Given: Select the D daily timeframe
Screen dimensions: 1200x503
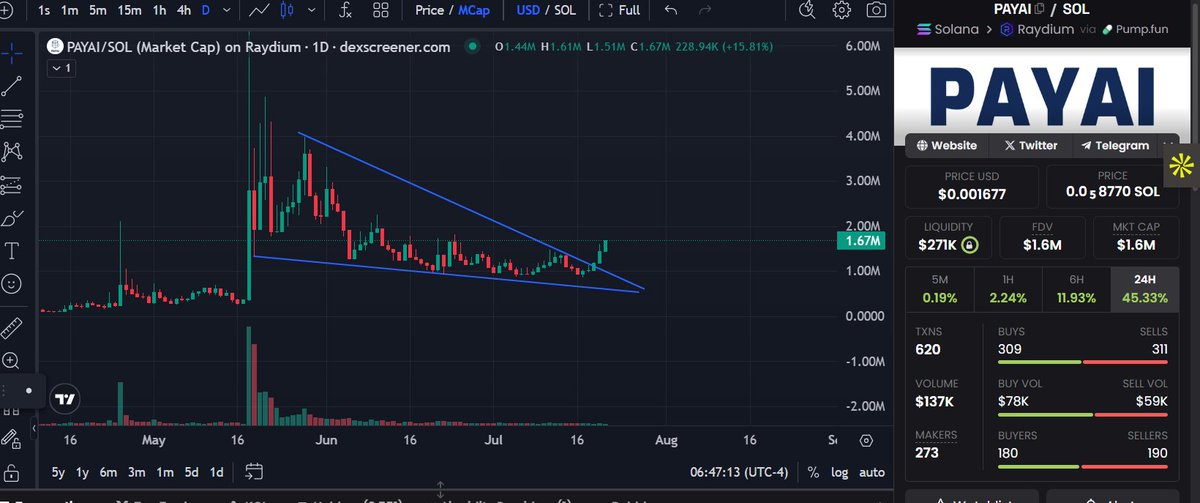Looking at the screenshot, I should pos(206,10).
